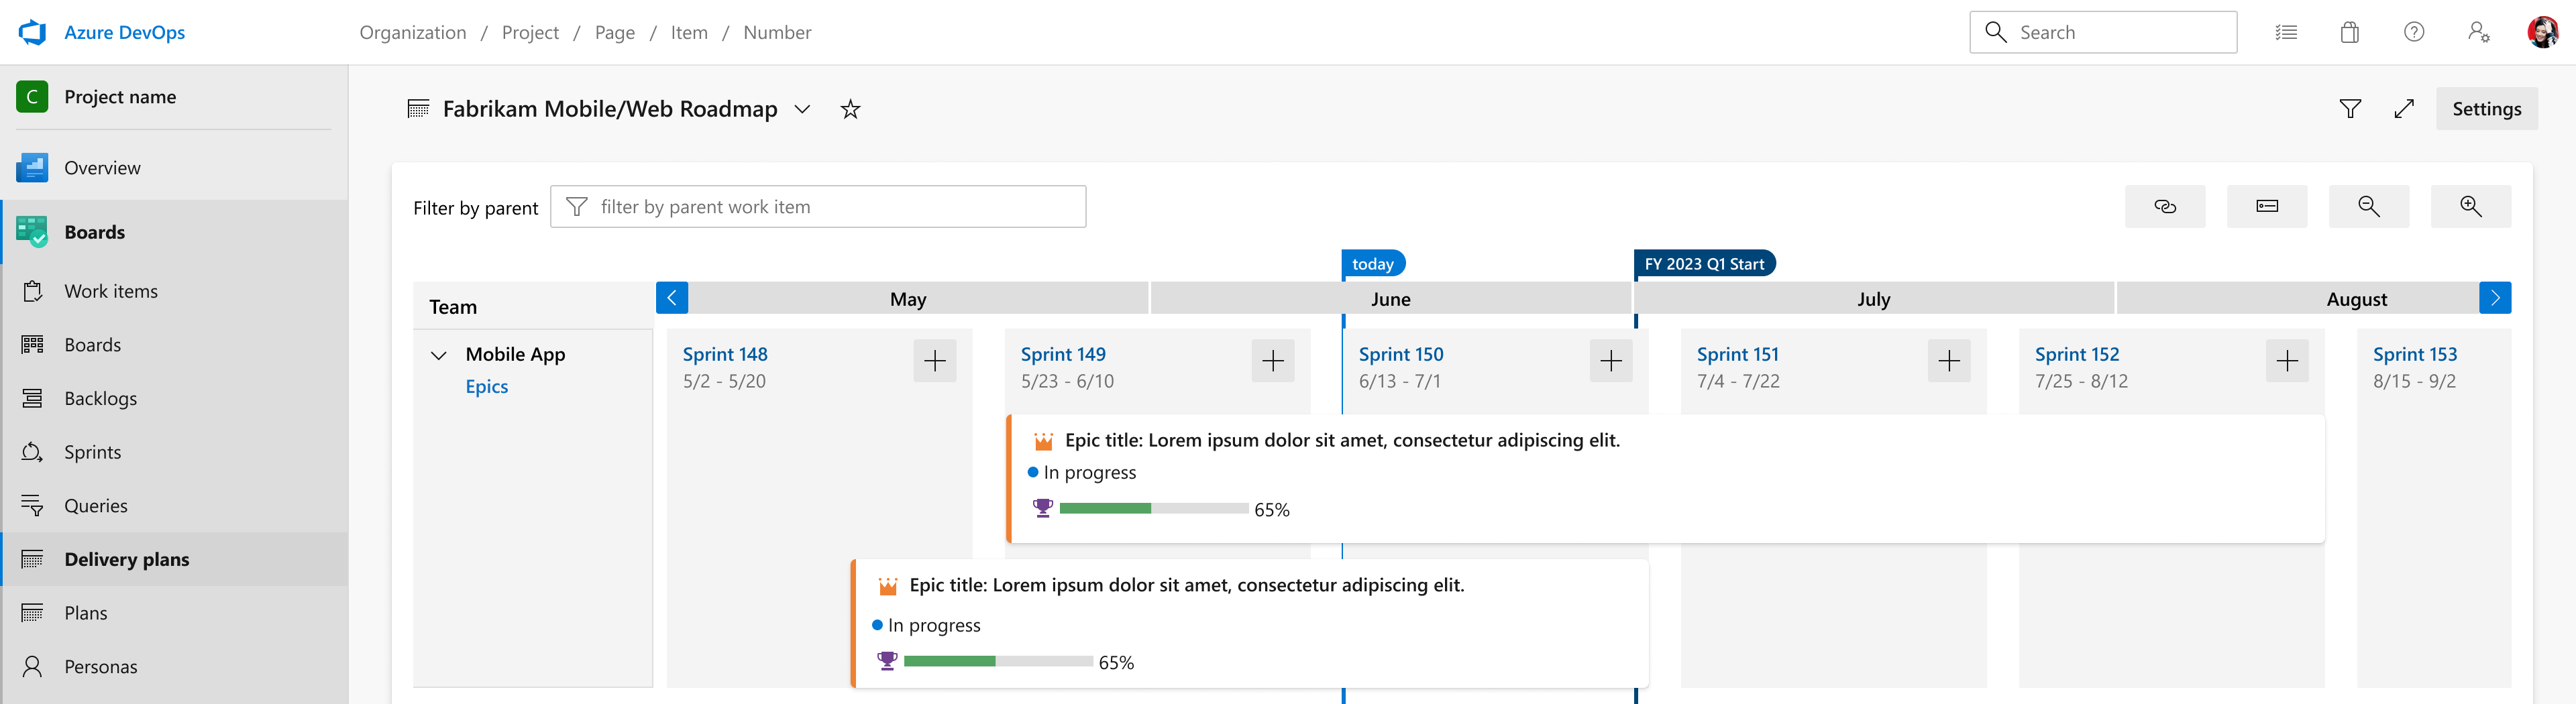Focus the Search box in the header
The image size is (2576, 704).
(2103, 32)
